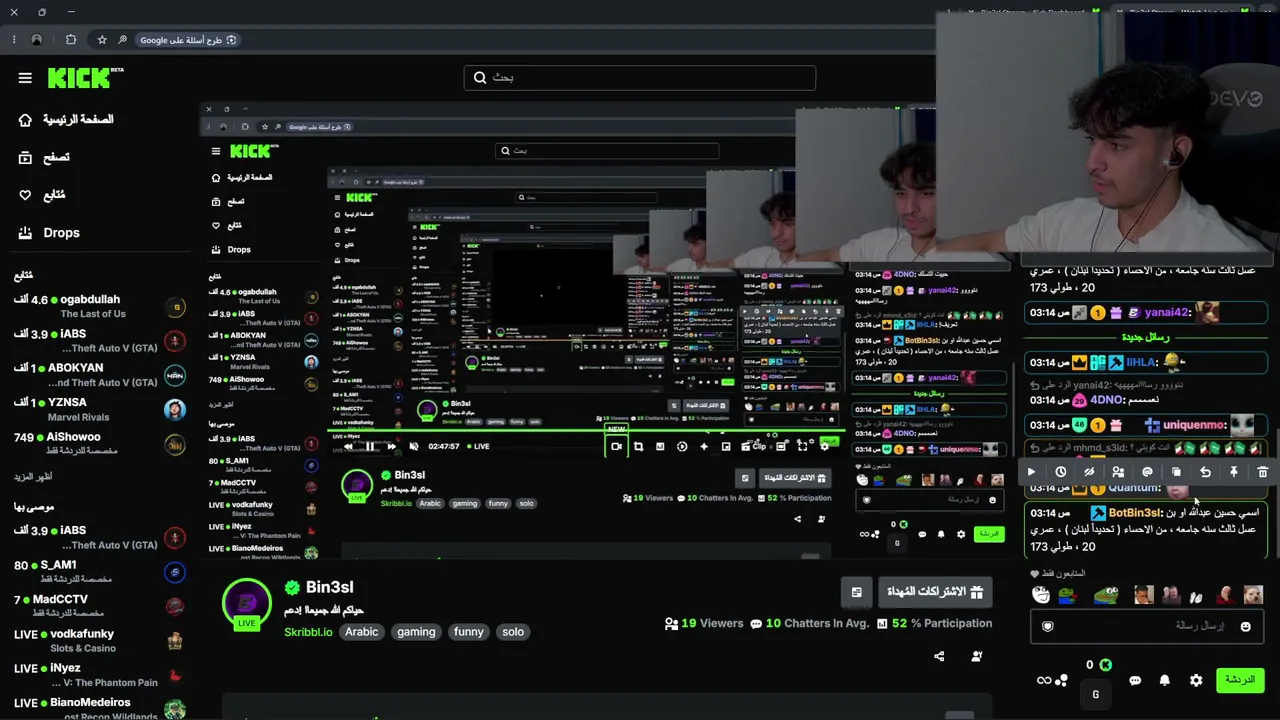Open iNyez's channel in the main sidebar
Image resolution: width=1280 pixels, height=720 pixels.
99,675
